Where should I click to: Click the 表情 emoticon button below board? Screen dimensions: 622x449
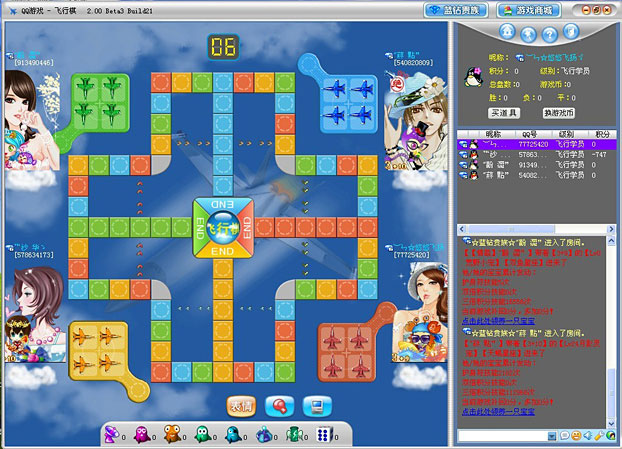pos(241,406)
